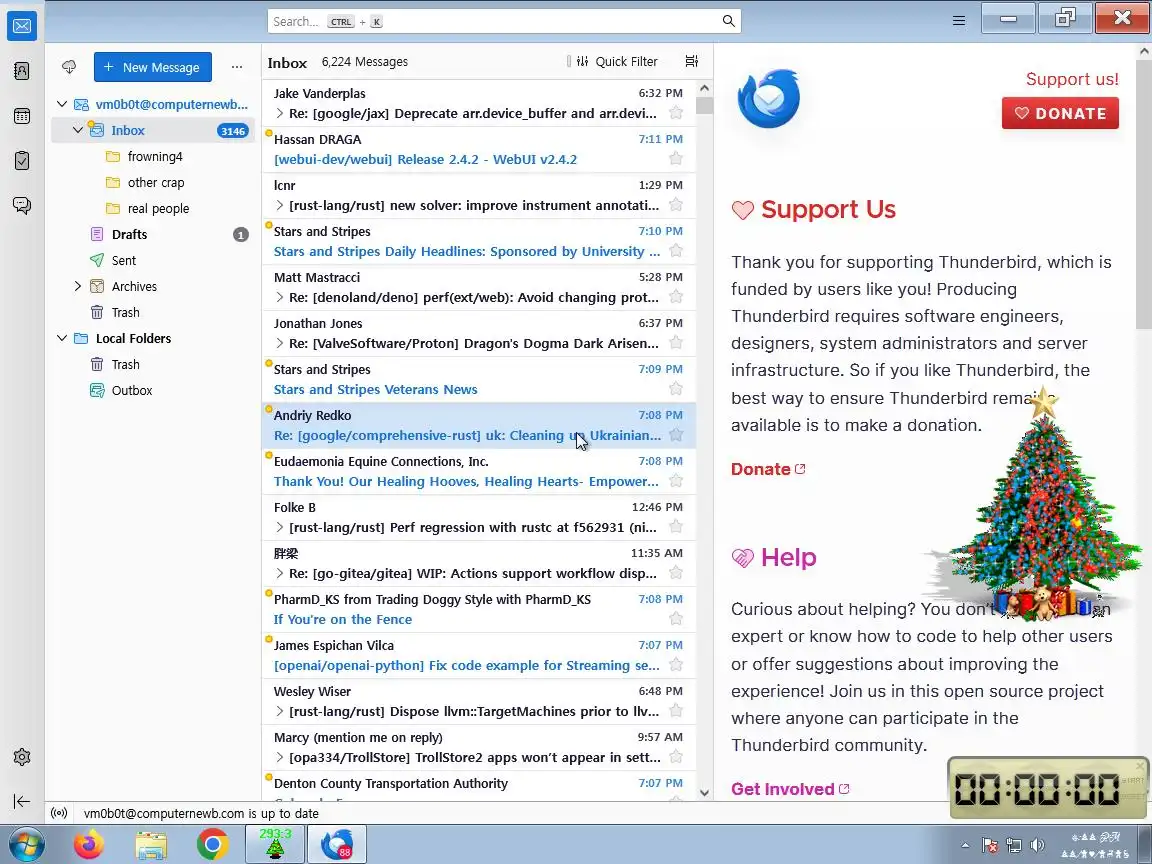
Task: Open the 'other crap' folder
Action: (x=153, y=182)
